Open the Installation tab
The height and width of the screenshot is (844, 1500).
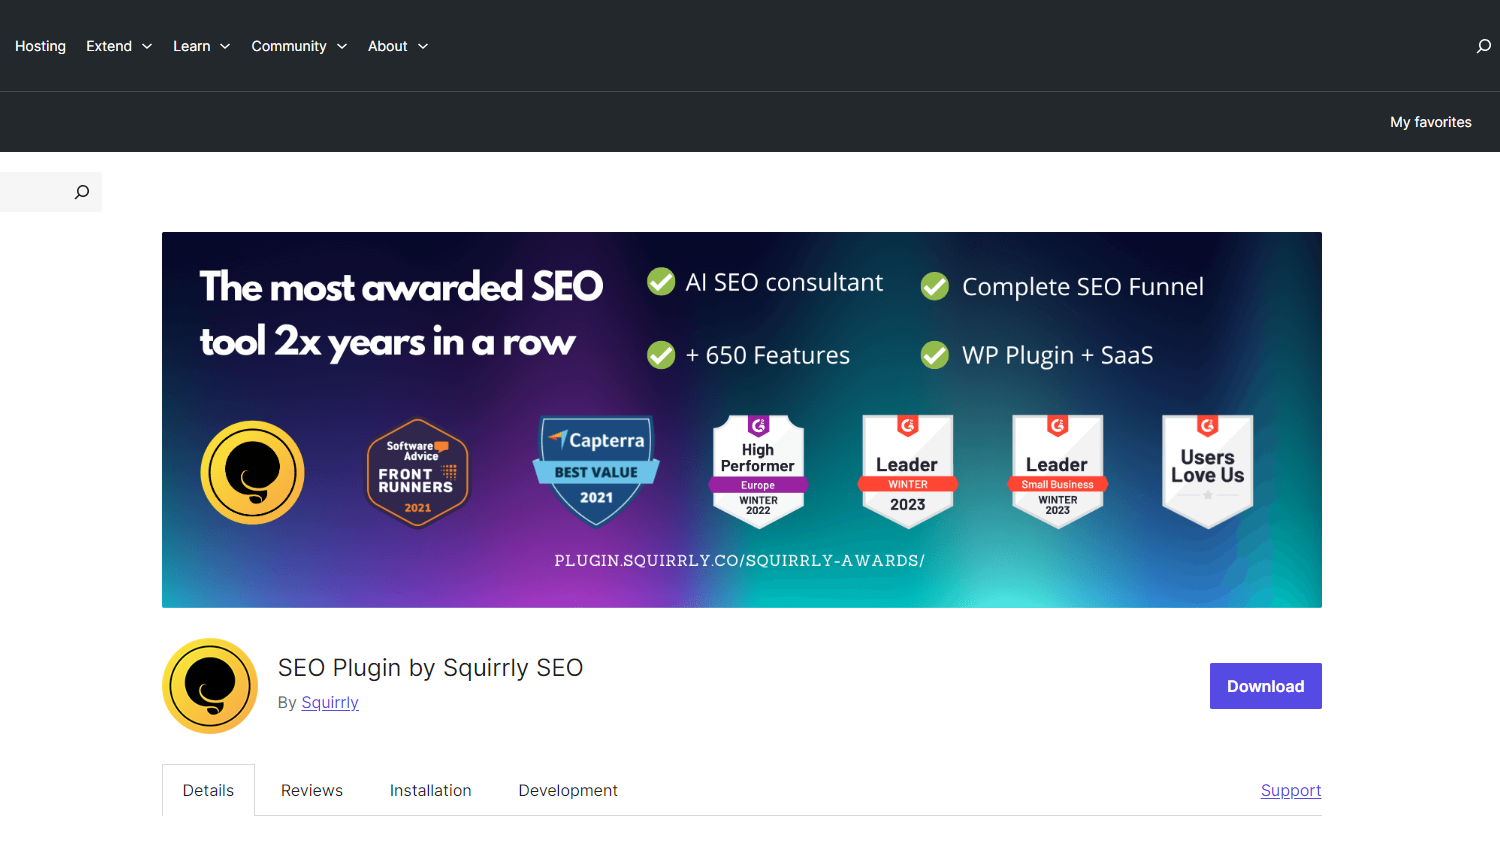430,790
